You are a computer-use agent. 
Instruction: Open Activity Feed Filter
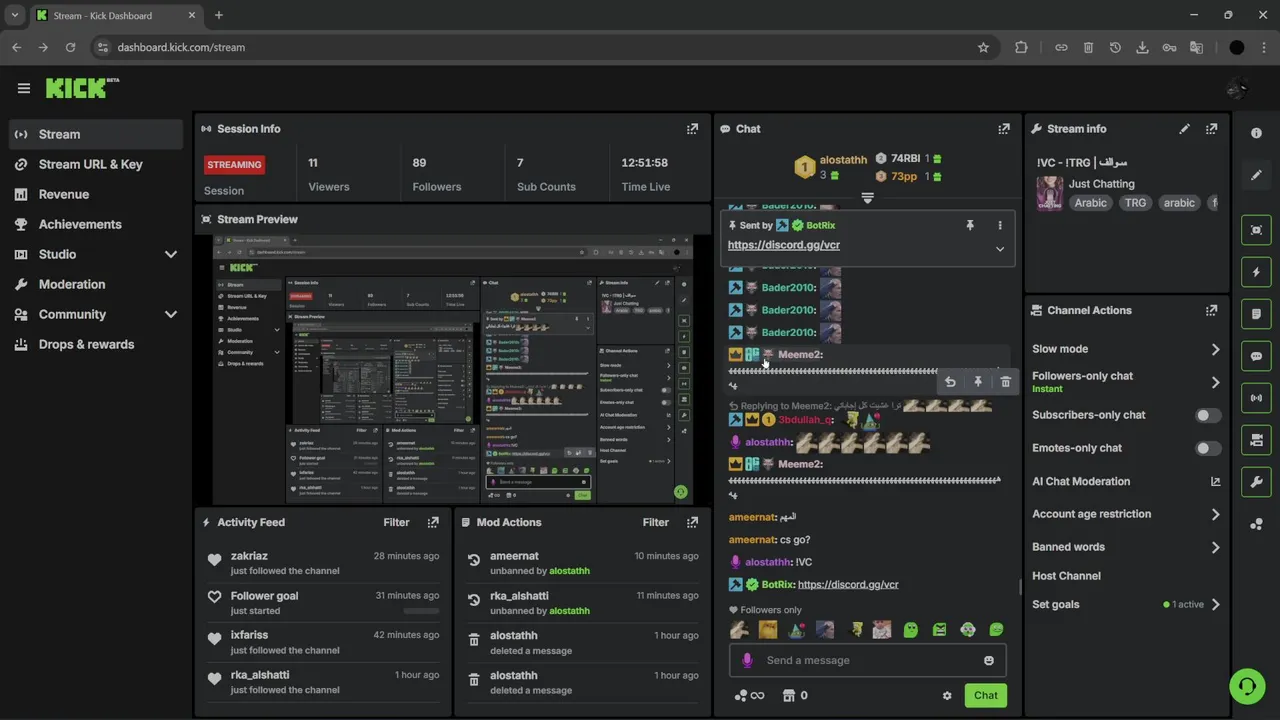(x=396, y=522)
